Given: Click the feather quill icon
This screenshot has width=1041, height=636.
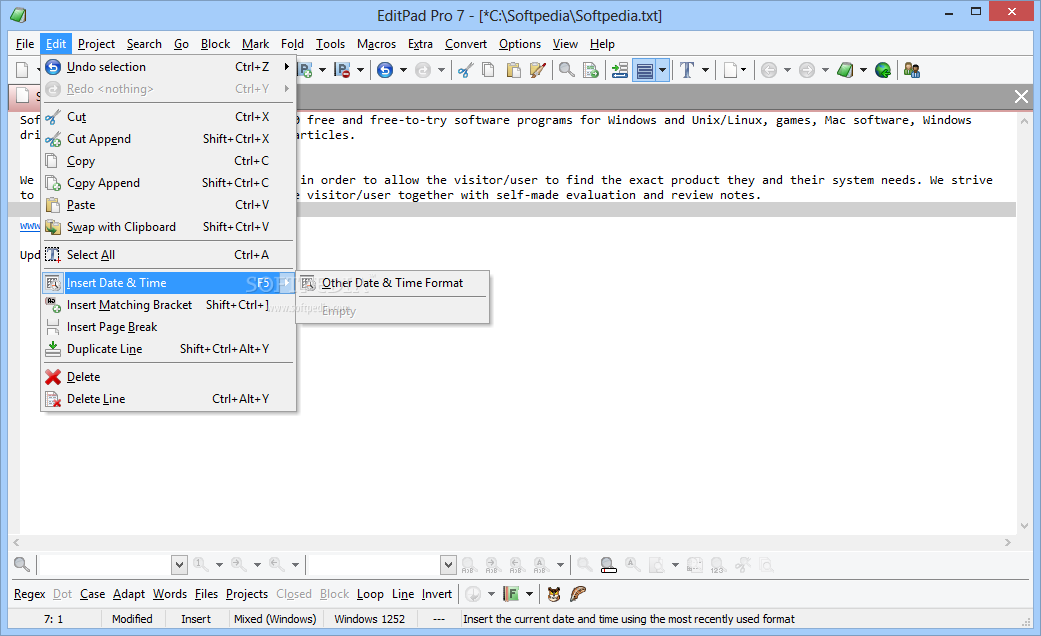Looking at the screenshot, I should coord(578,594).
